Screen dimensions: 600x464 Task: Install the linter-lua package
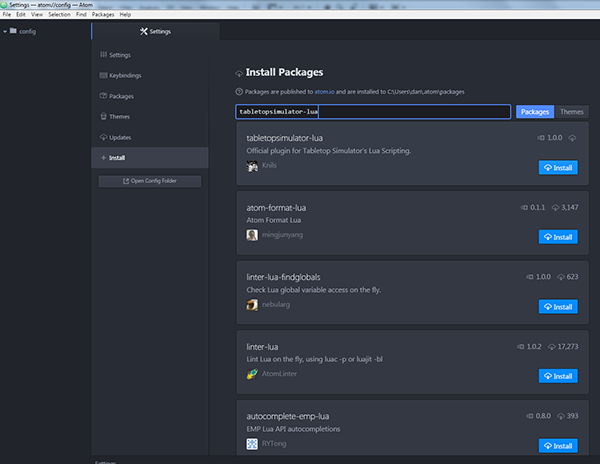point(558,376)
